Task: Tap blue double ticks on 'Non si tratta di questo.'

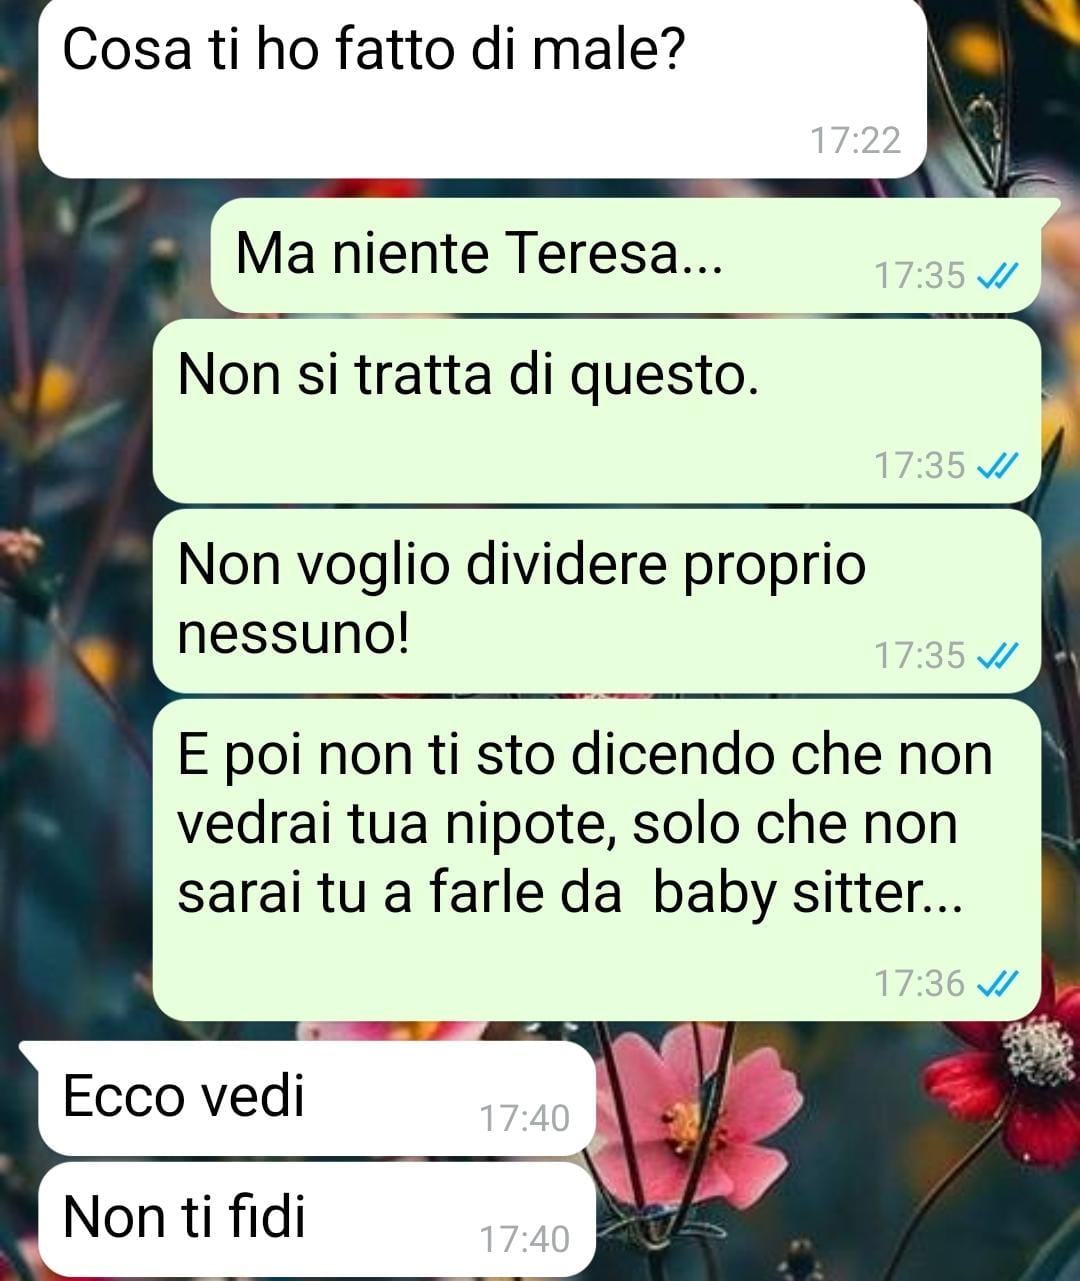Action: point(996,465)
